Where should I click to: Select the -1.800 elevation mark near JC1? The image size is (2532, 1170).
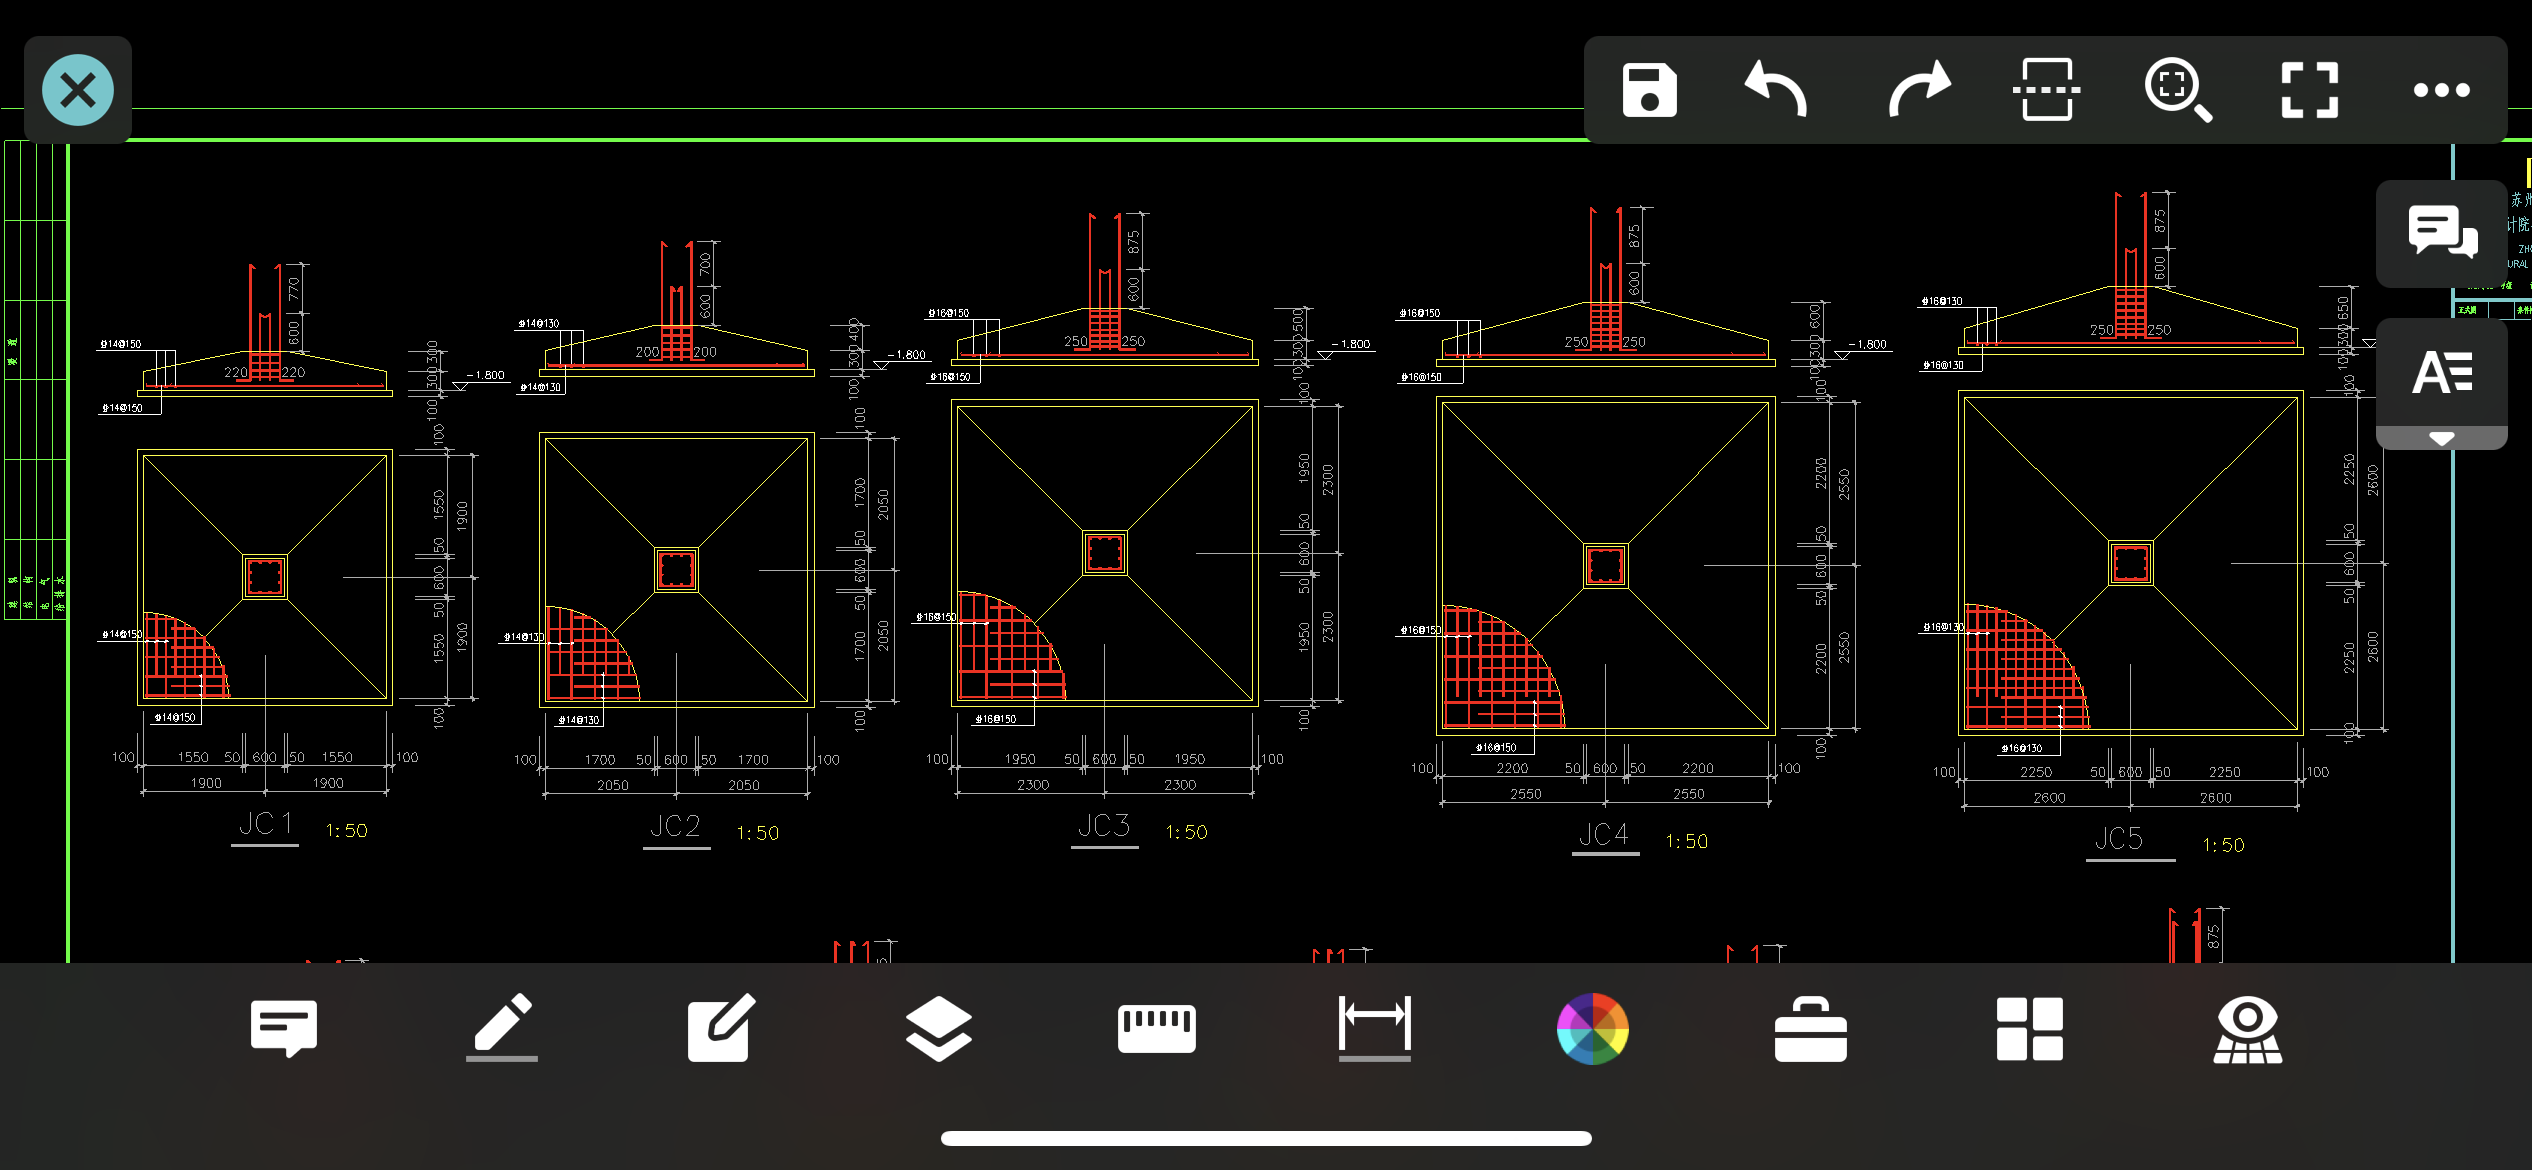[486, 375]
